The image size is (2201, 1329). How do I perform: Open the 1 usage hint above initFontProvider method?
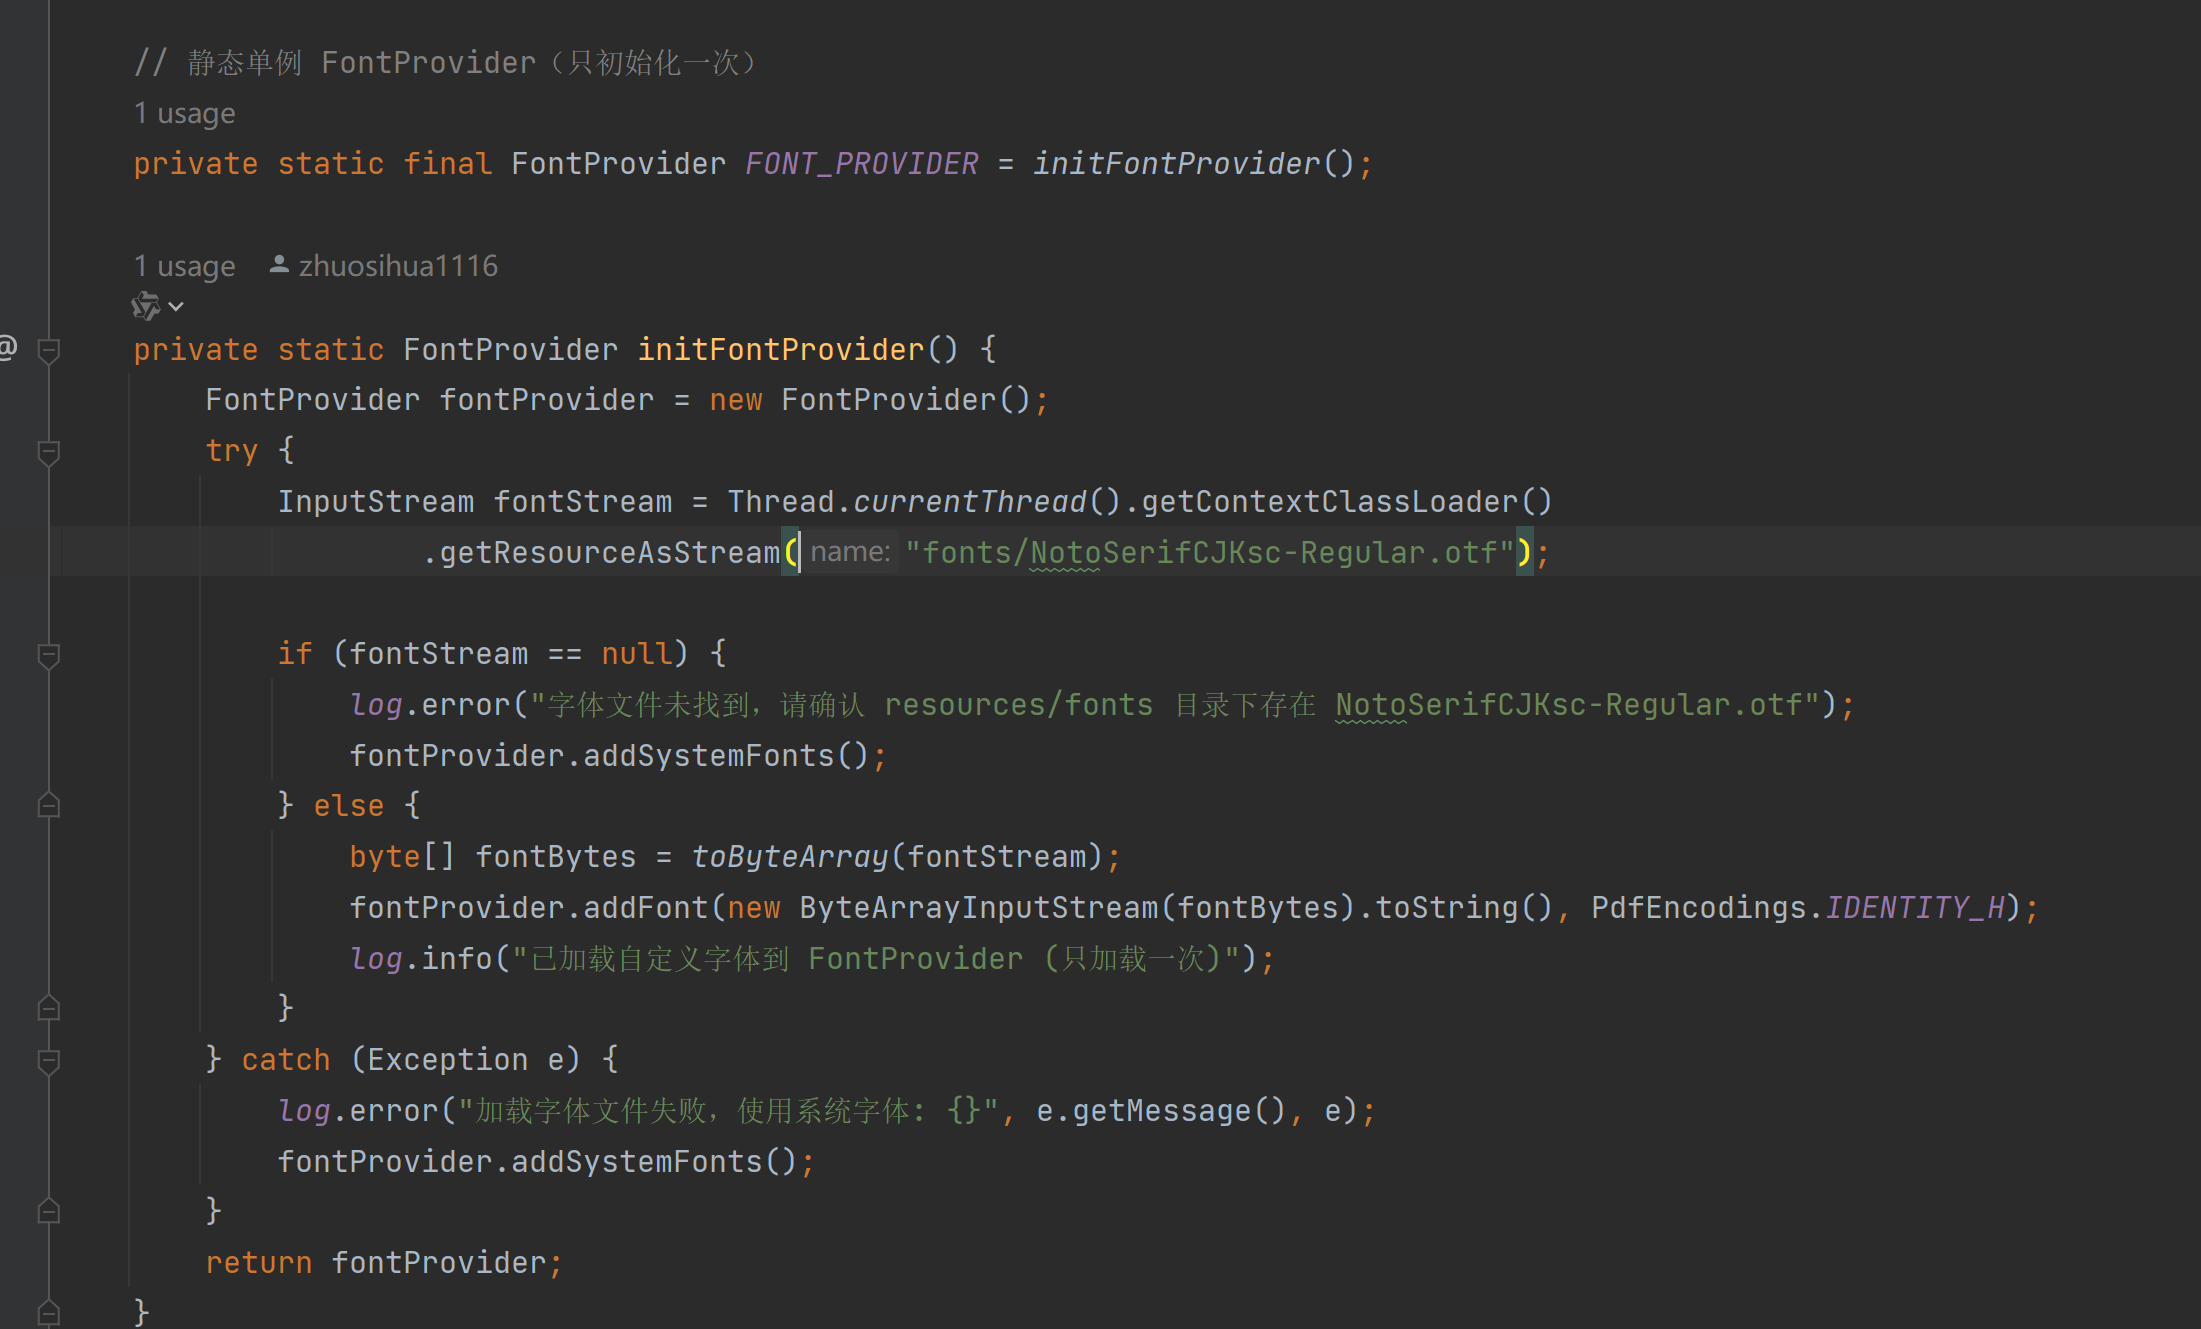[x=185, y=266]
